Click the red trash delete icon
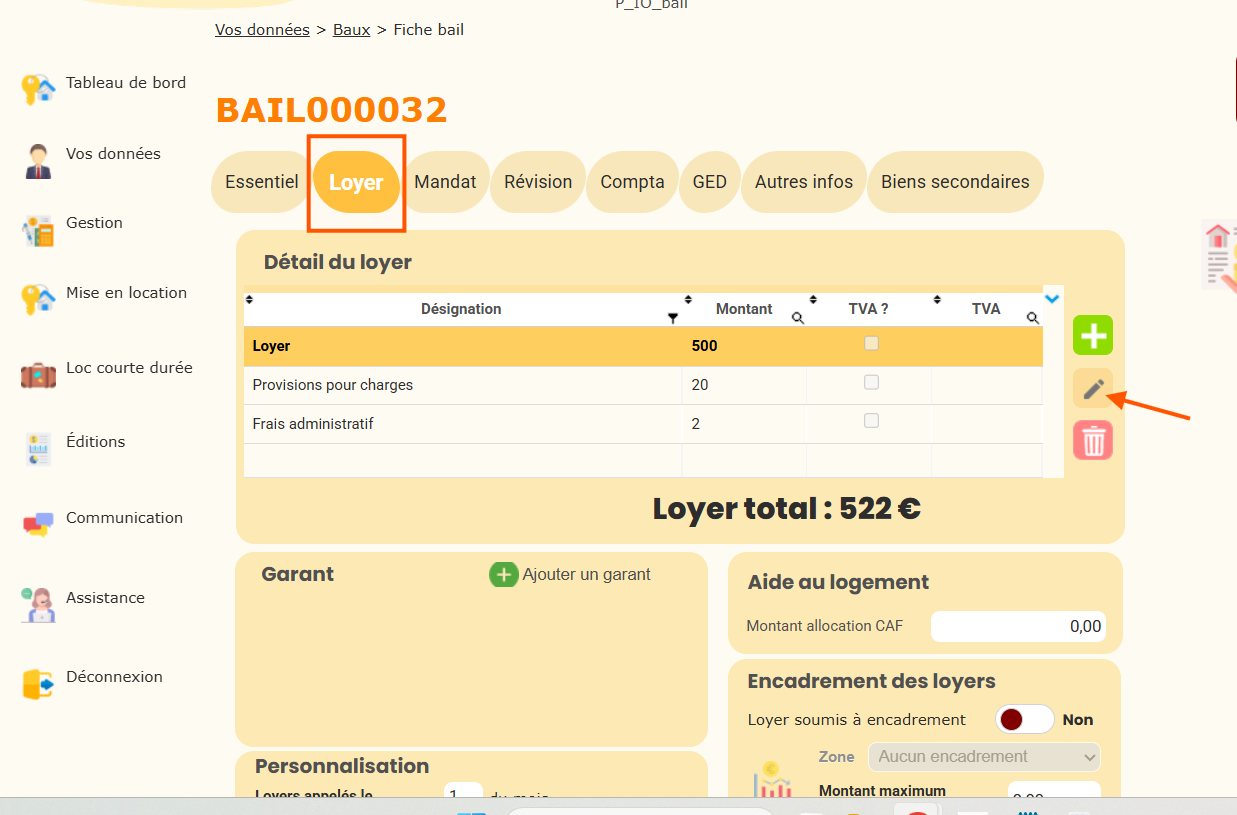This screenshot has height=815, width=1237. click(x=1092, y=440)
